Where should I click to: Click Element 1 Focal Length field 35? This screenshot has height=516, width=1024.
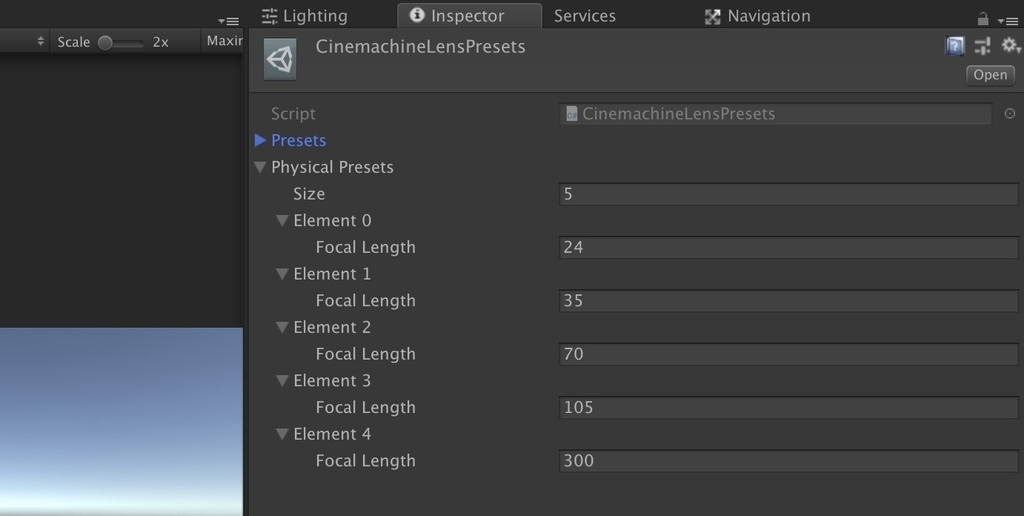pyautogui.click(x=788, y=300)
